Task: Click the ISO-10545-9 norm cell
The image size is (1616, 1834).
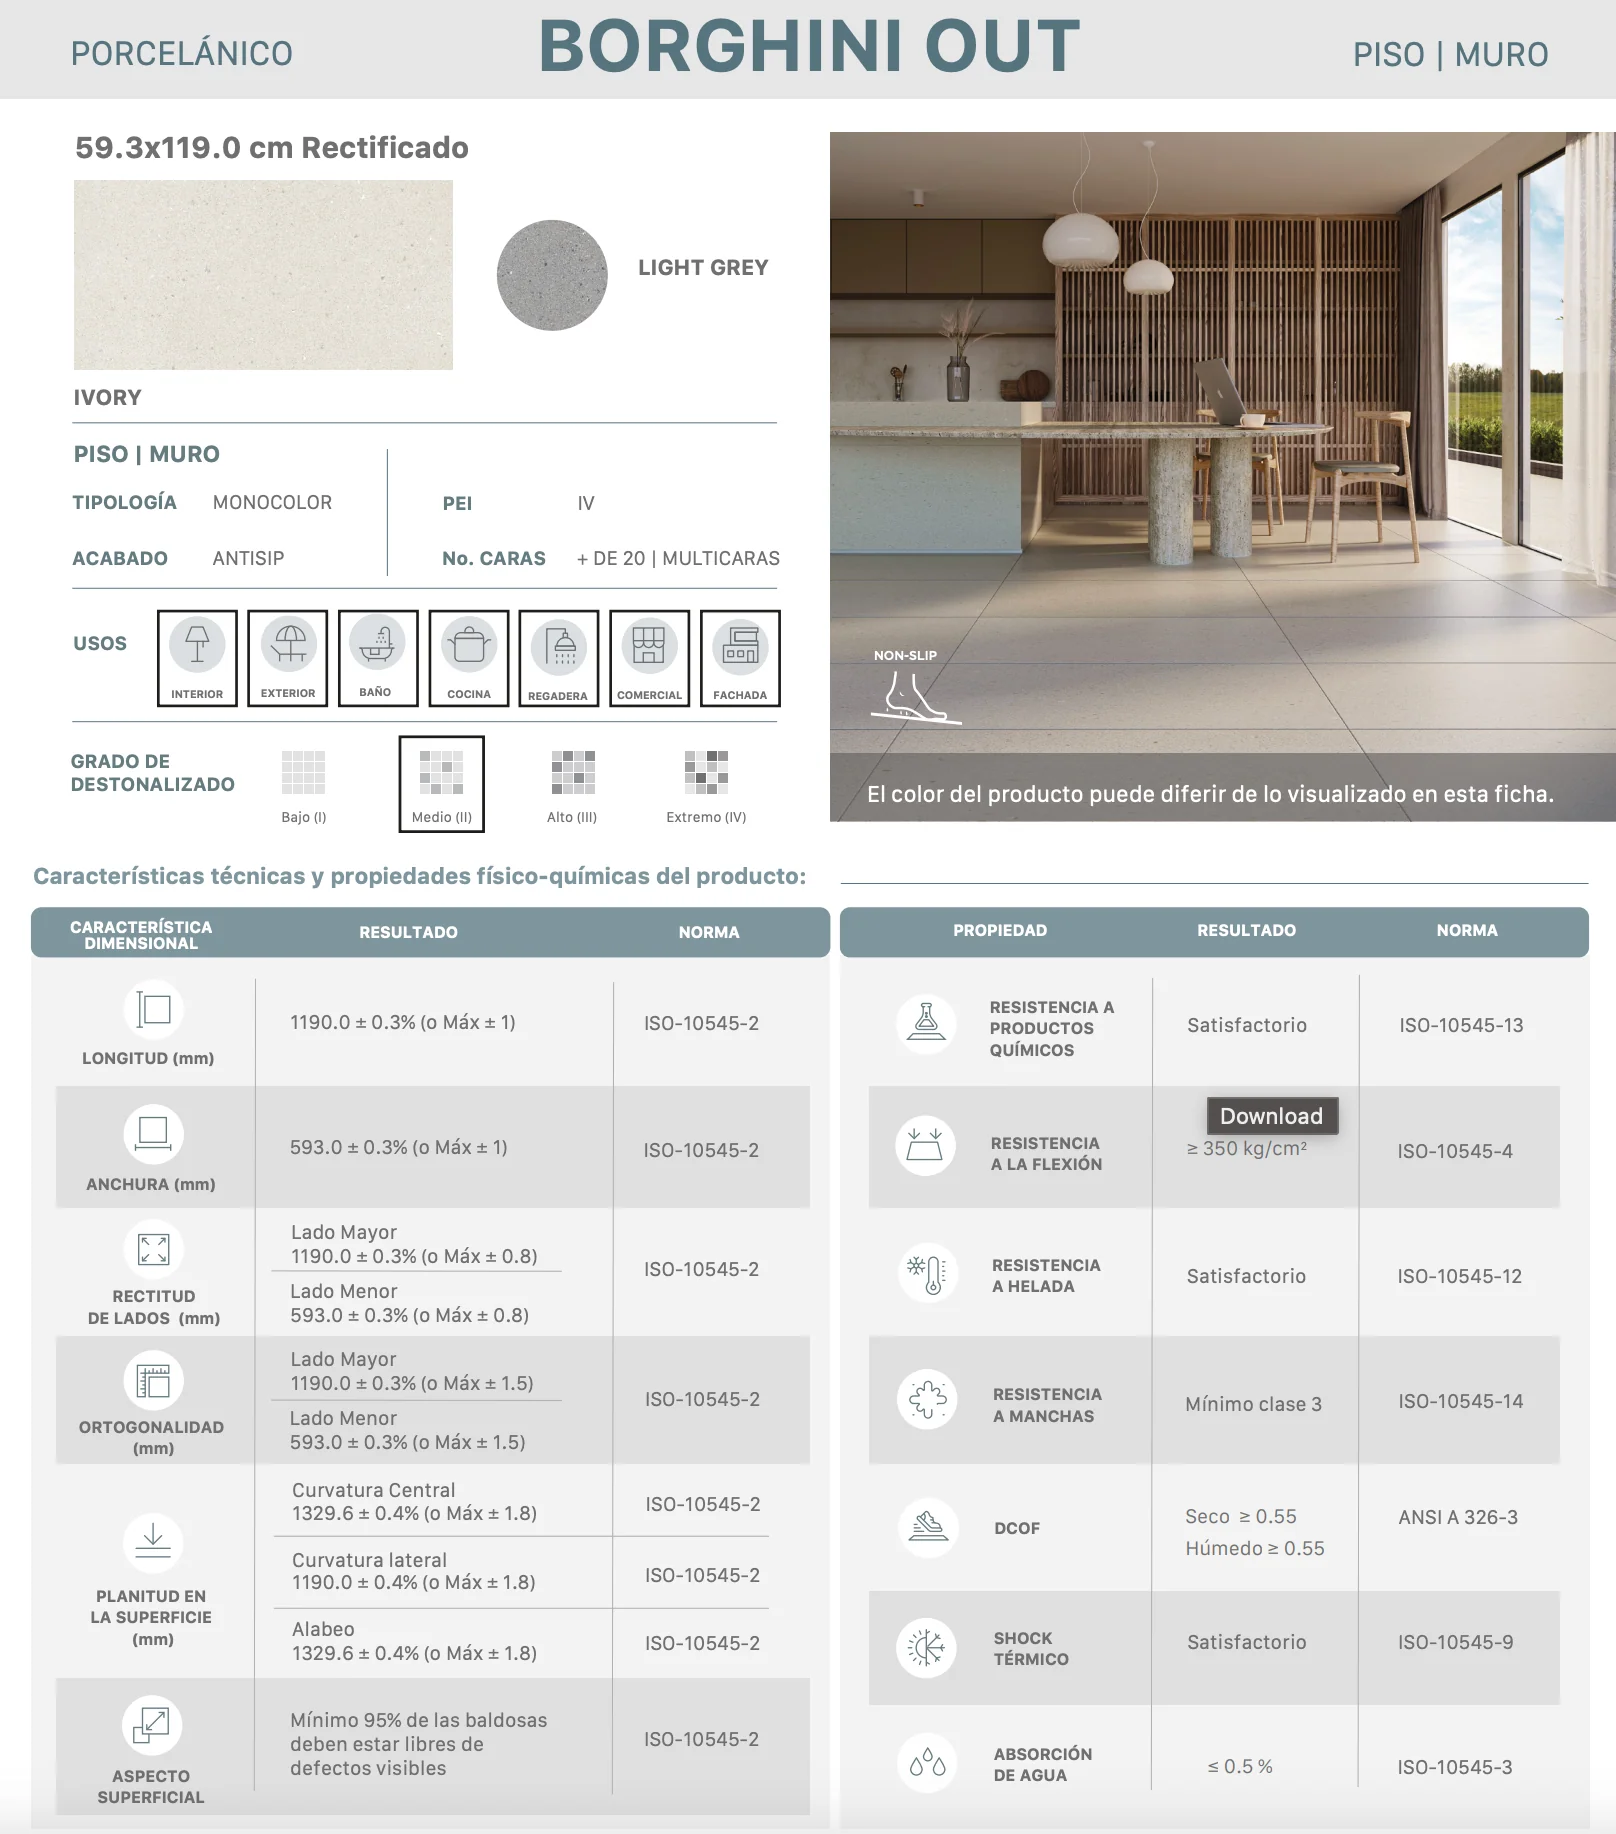Action: coord(1456,1643)
